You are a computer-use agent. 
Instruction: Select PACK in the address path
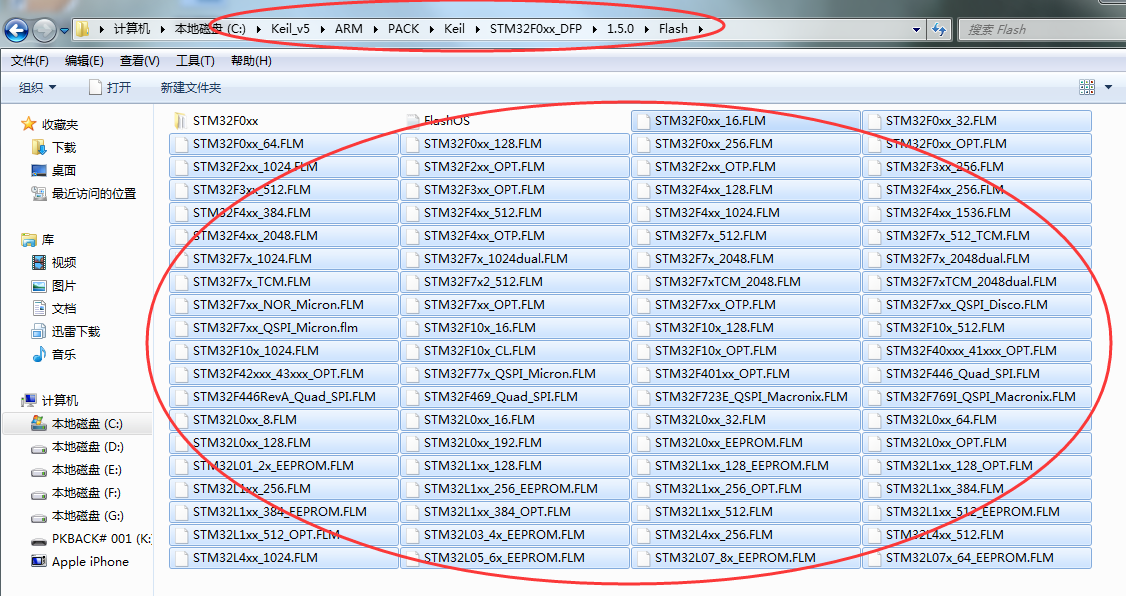pos(403,29)
